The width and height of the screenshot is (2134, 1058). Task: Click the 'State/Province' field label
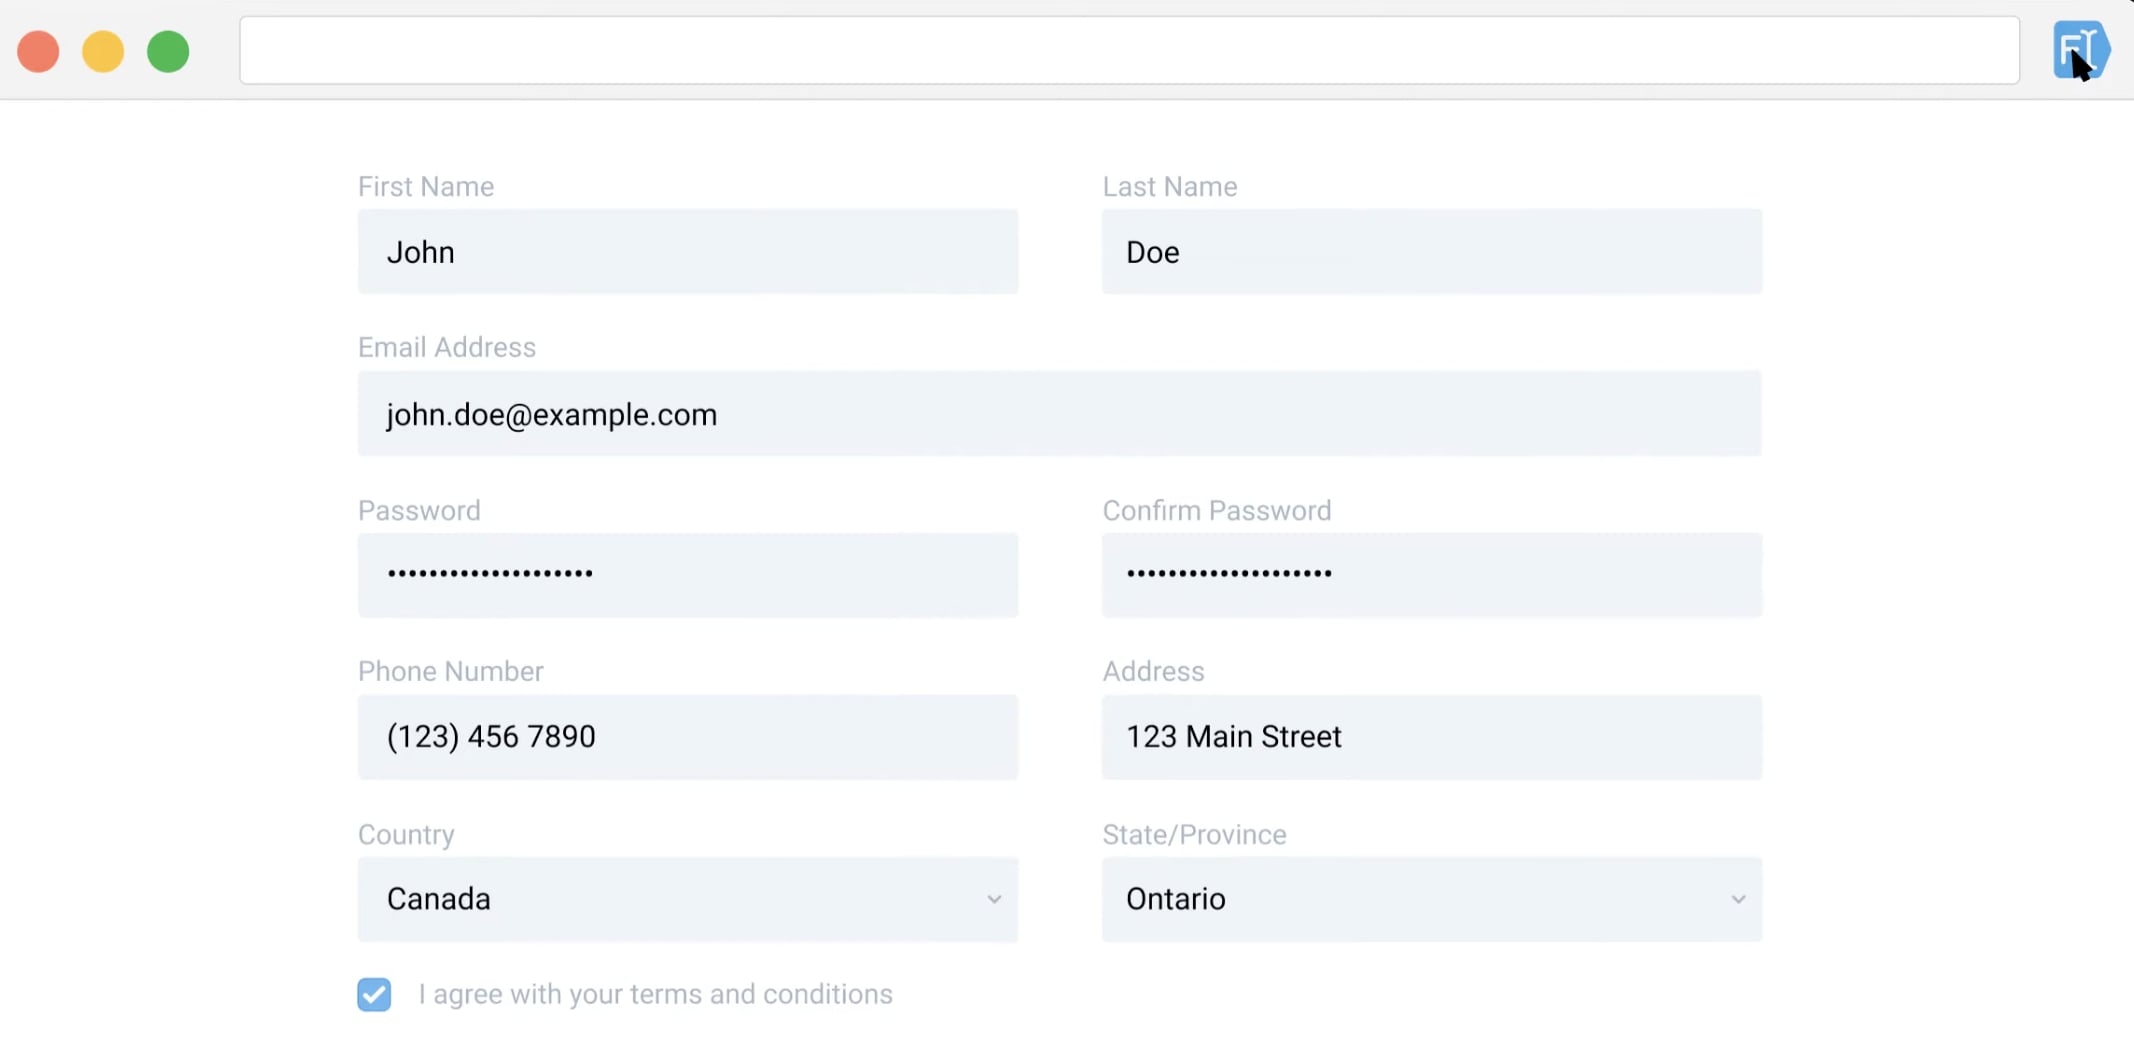coord(1194,834)
